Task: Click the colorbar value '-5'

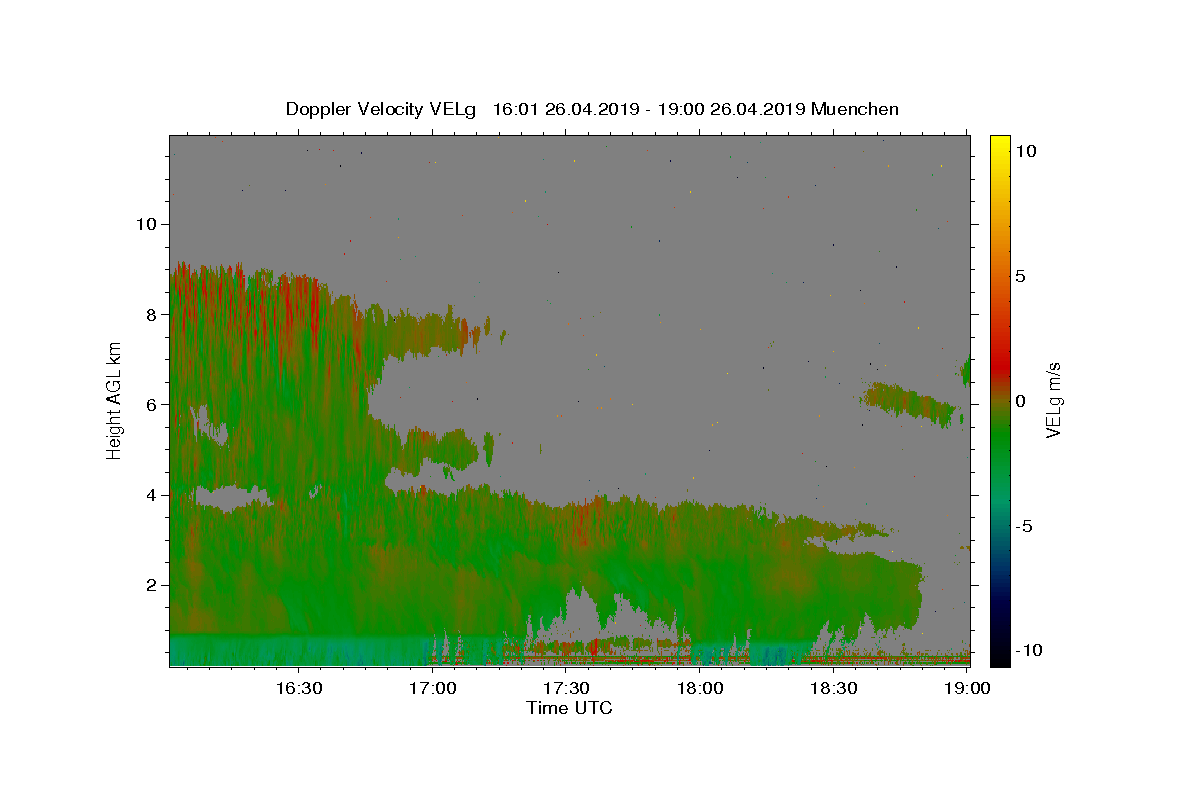Action: [1025, 526]
